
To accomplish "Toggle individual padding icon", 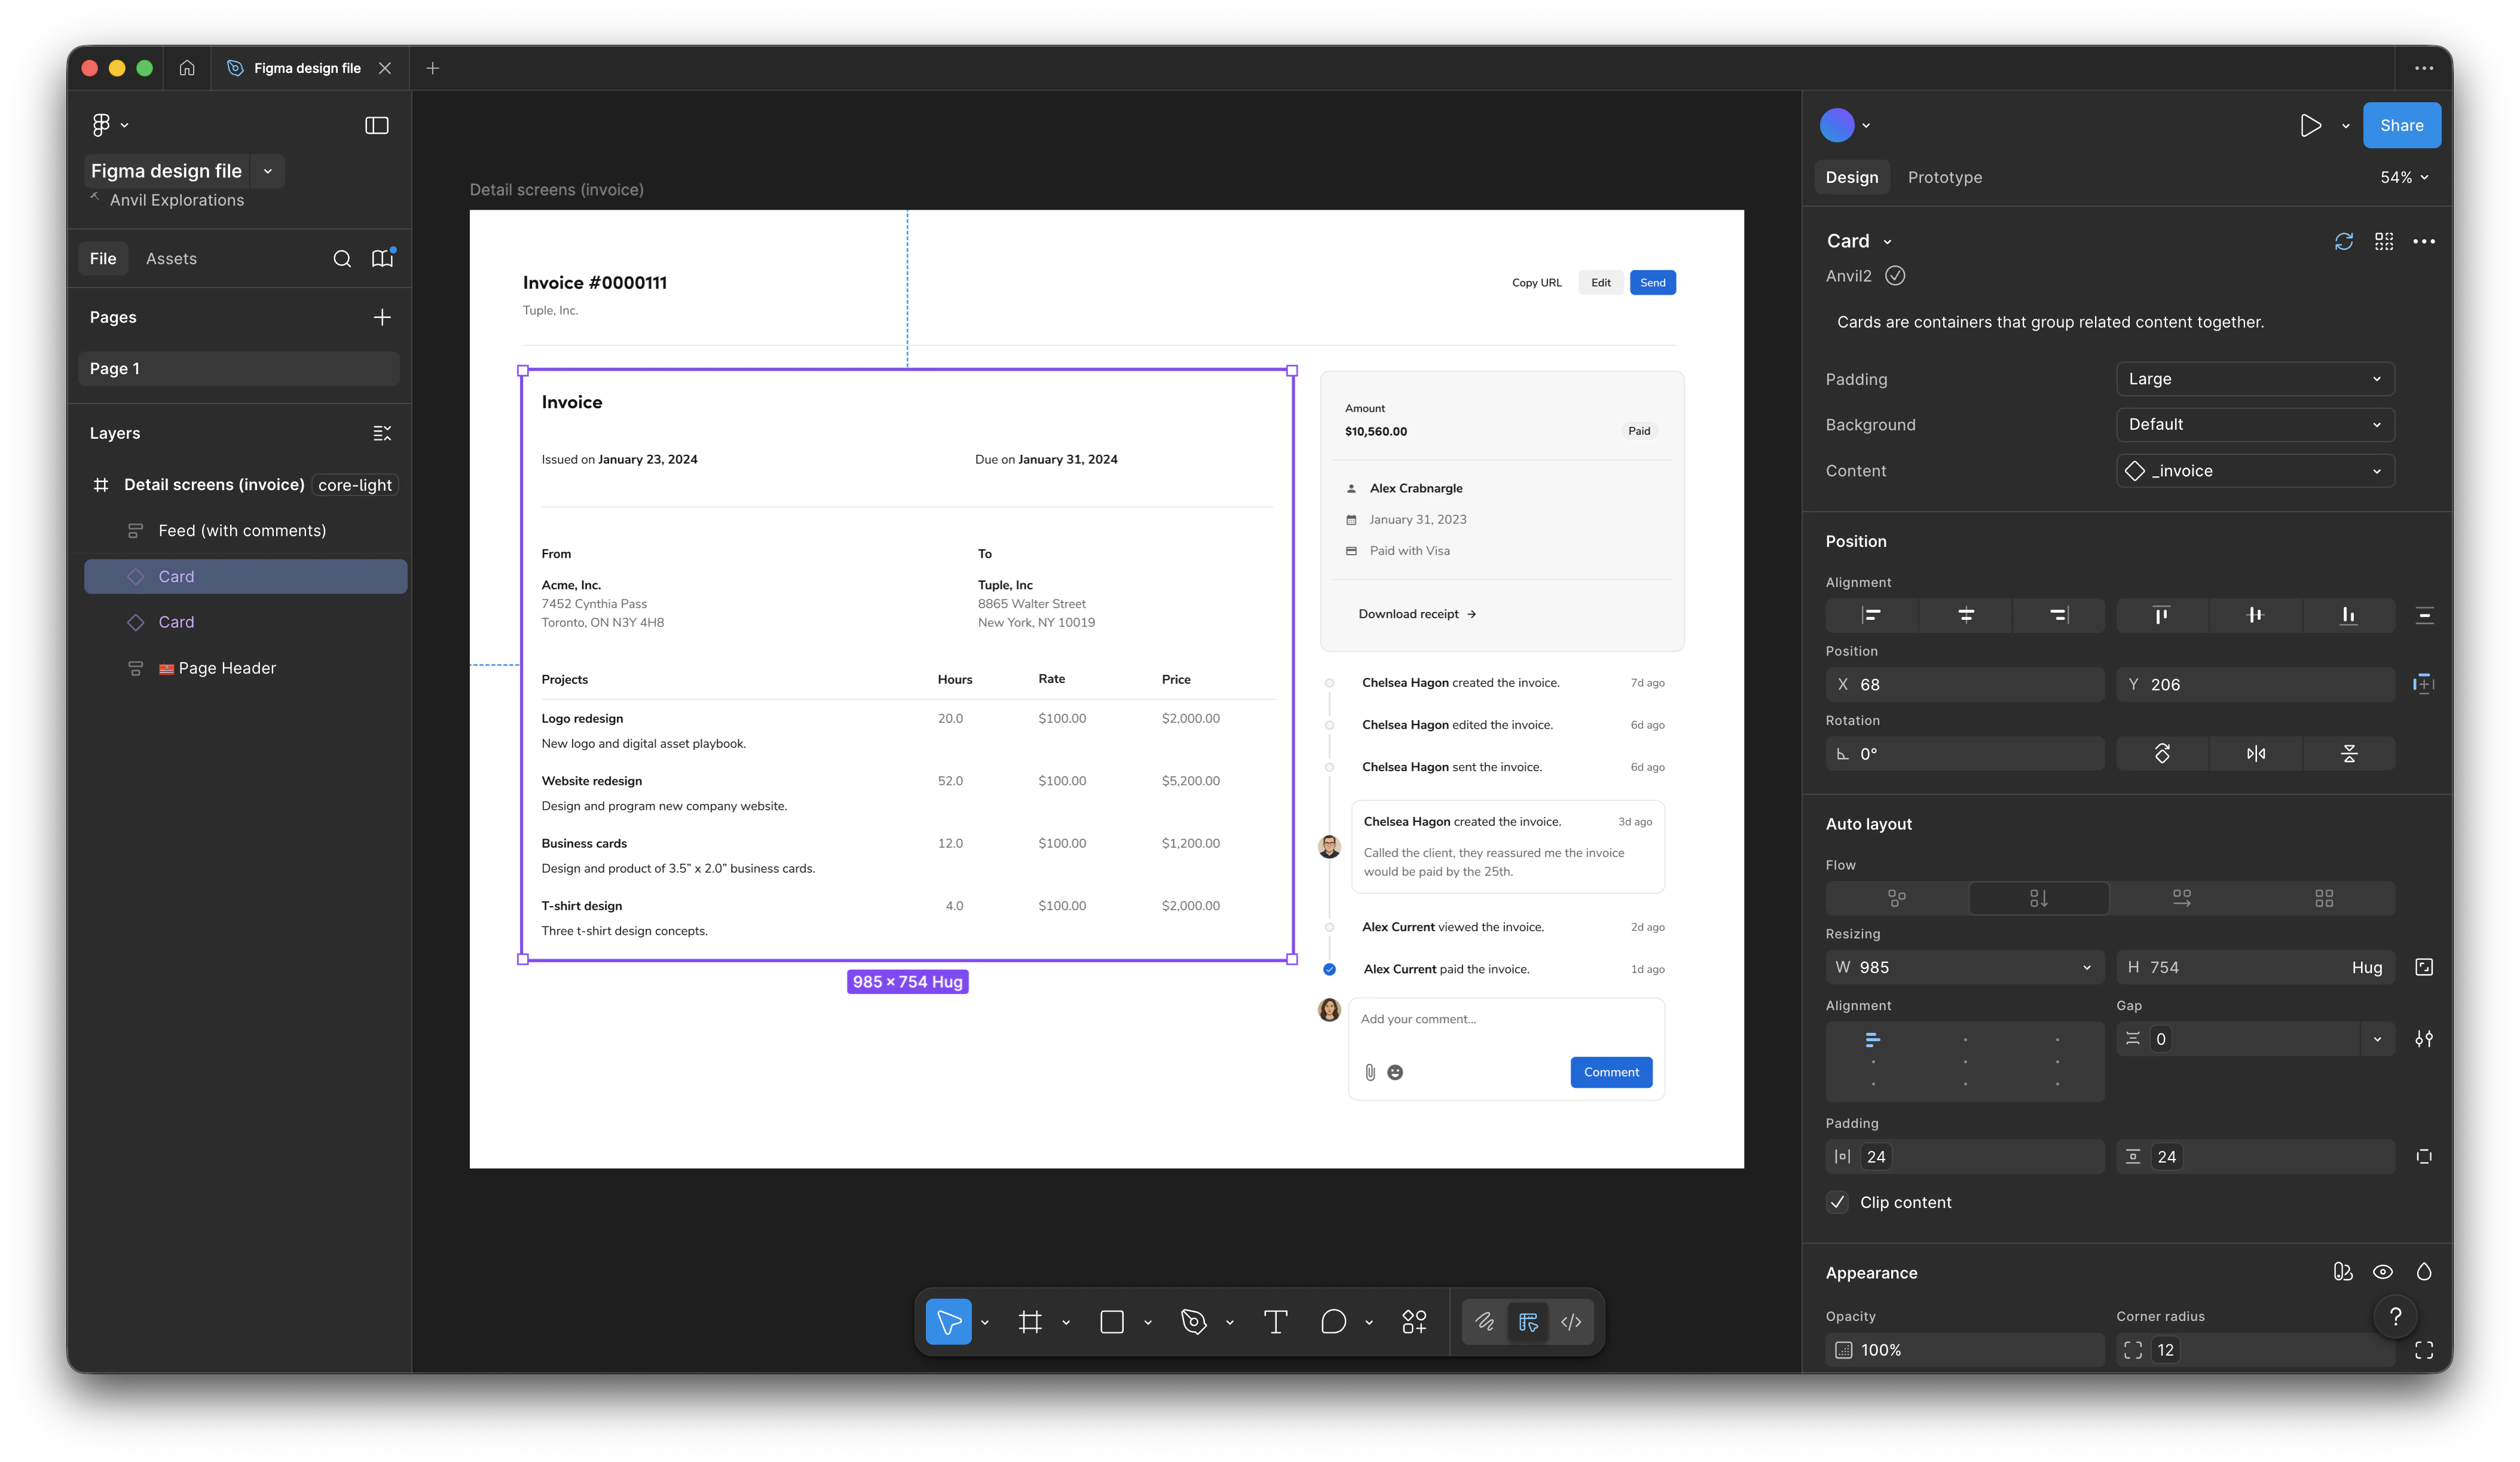I will 2424,1157.
